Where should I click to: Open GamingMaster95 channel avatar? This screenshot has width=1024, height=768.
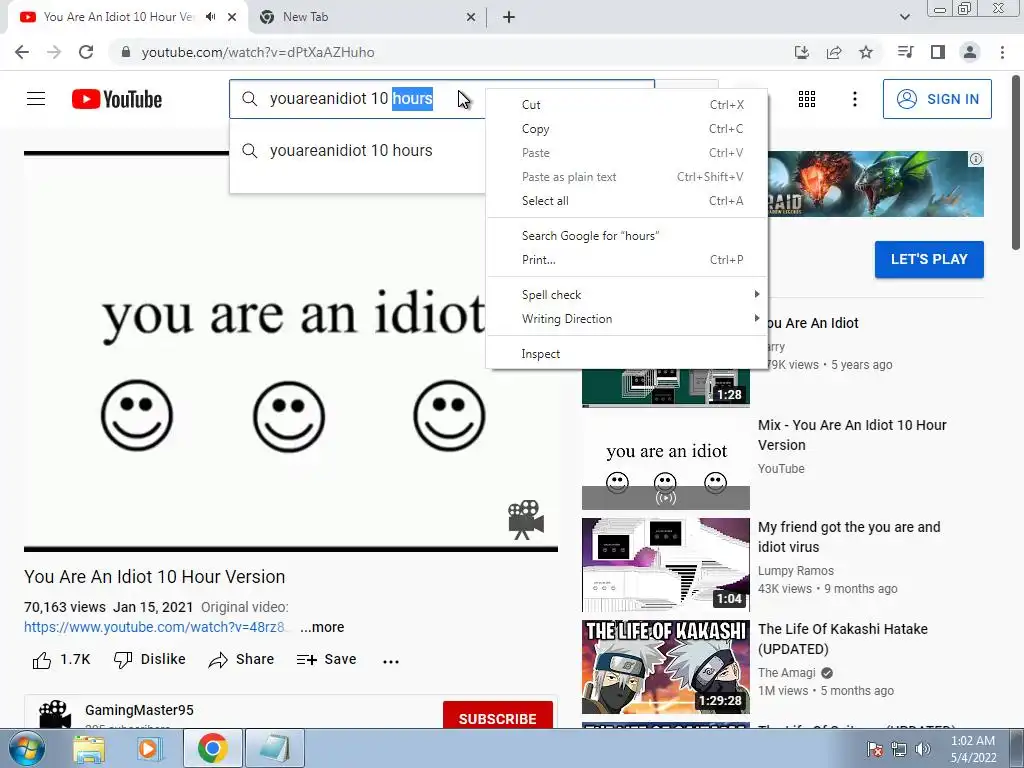(x=54, y=714)
